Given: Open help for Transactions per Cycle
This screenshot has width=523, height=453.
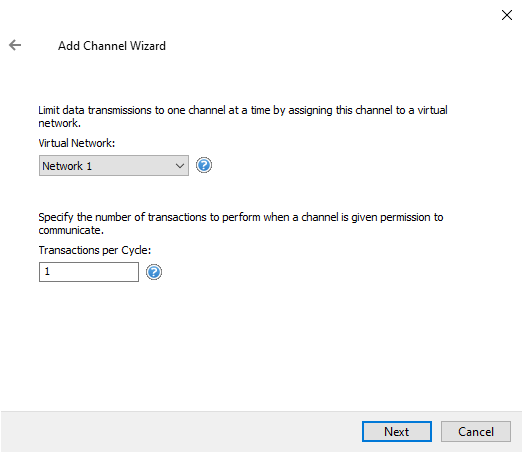Looking at the screenshot, I should (x=154, y=272).
